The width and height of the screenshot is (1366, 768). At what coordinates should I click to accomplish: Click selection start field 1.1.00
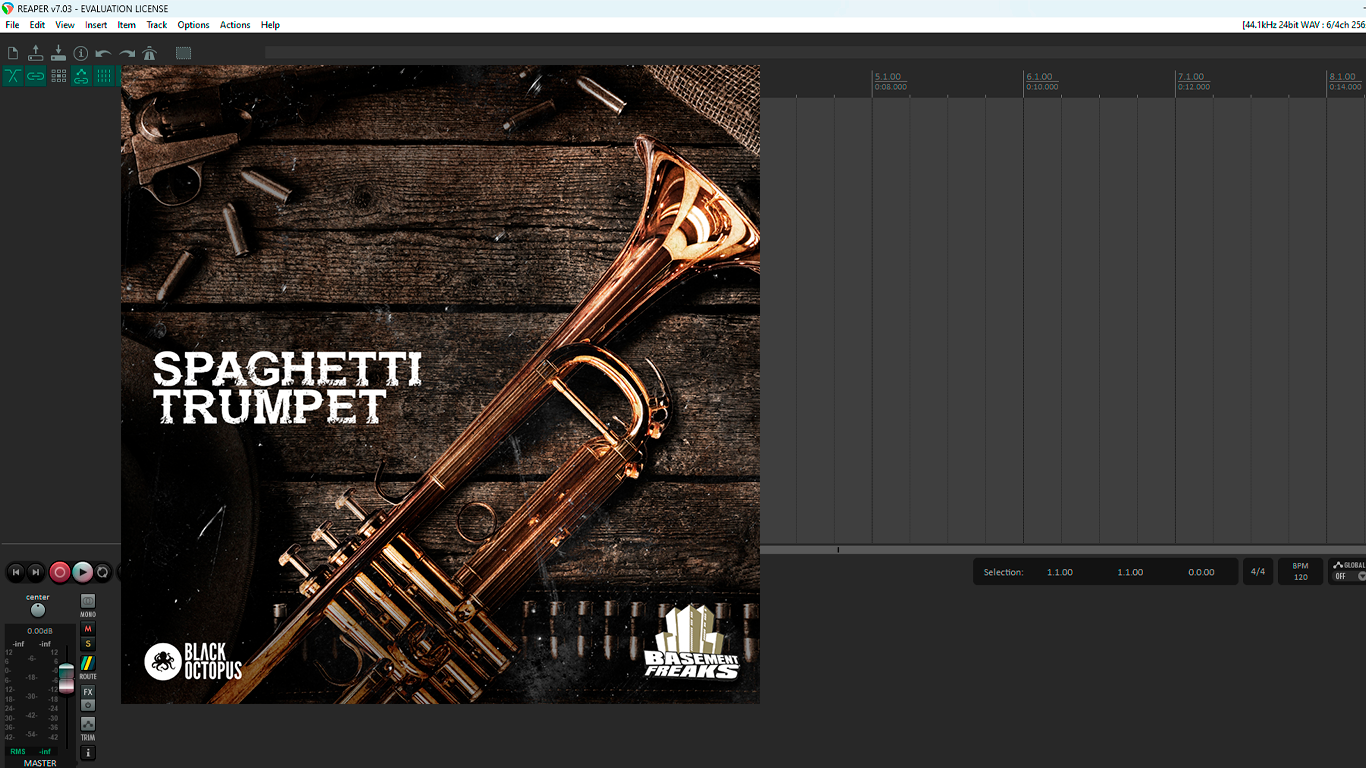click(1060, 572)
